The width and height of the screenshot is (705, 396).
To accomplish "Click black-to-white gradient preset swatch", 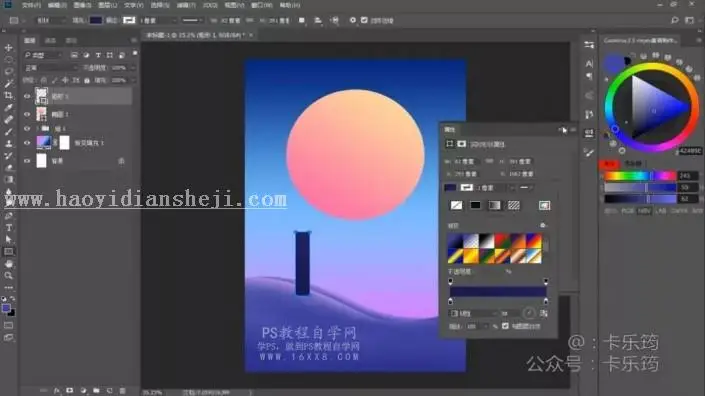I will 486,241.
